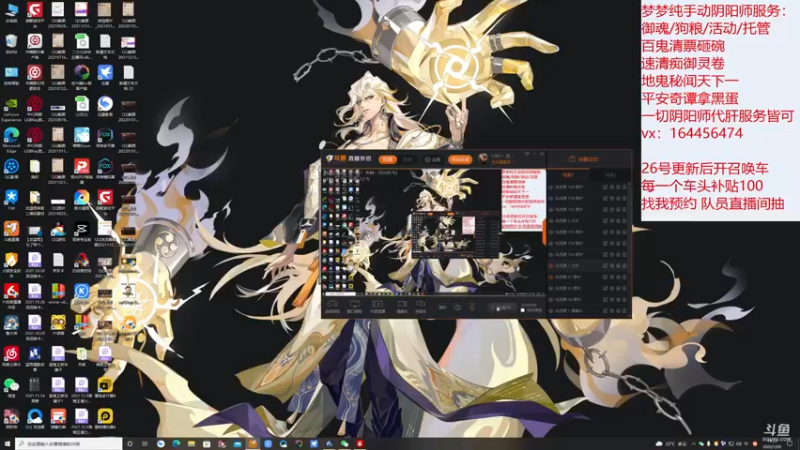
Task: Open Microsoft Edge from the taskbar
Action: 176,444
